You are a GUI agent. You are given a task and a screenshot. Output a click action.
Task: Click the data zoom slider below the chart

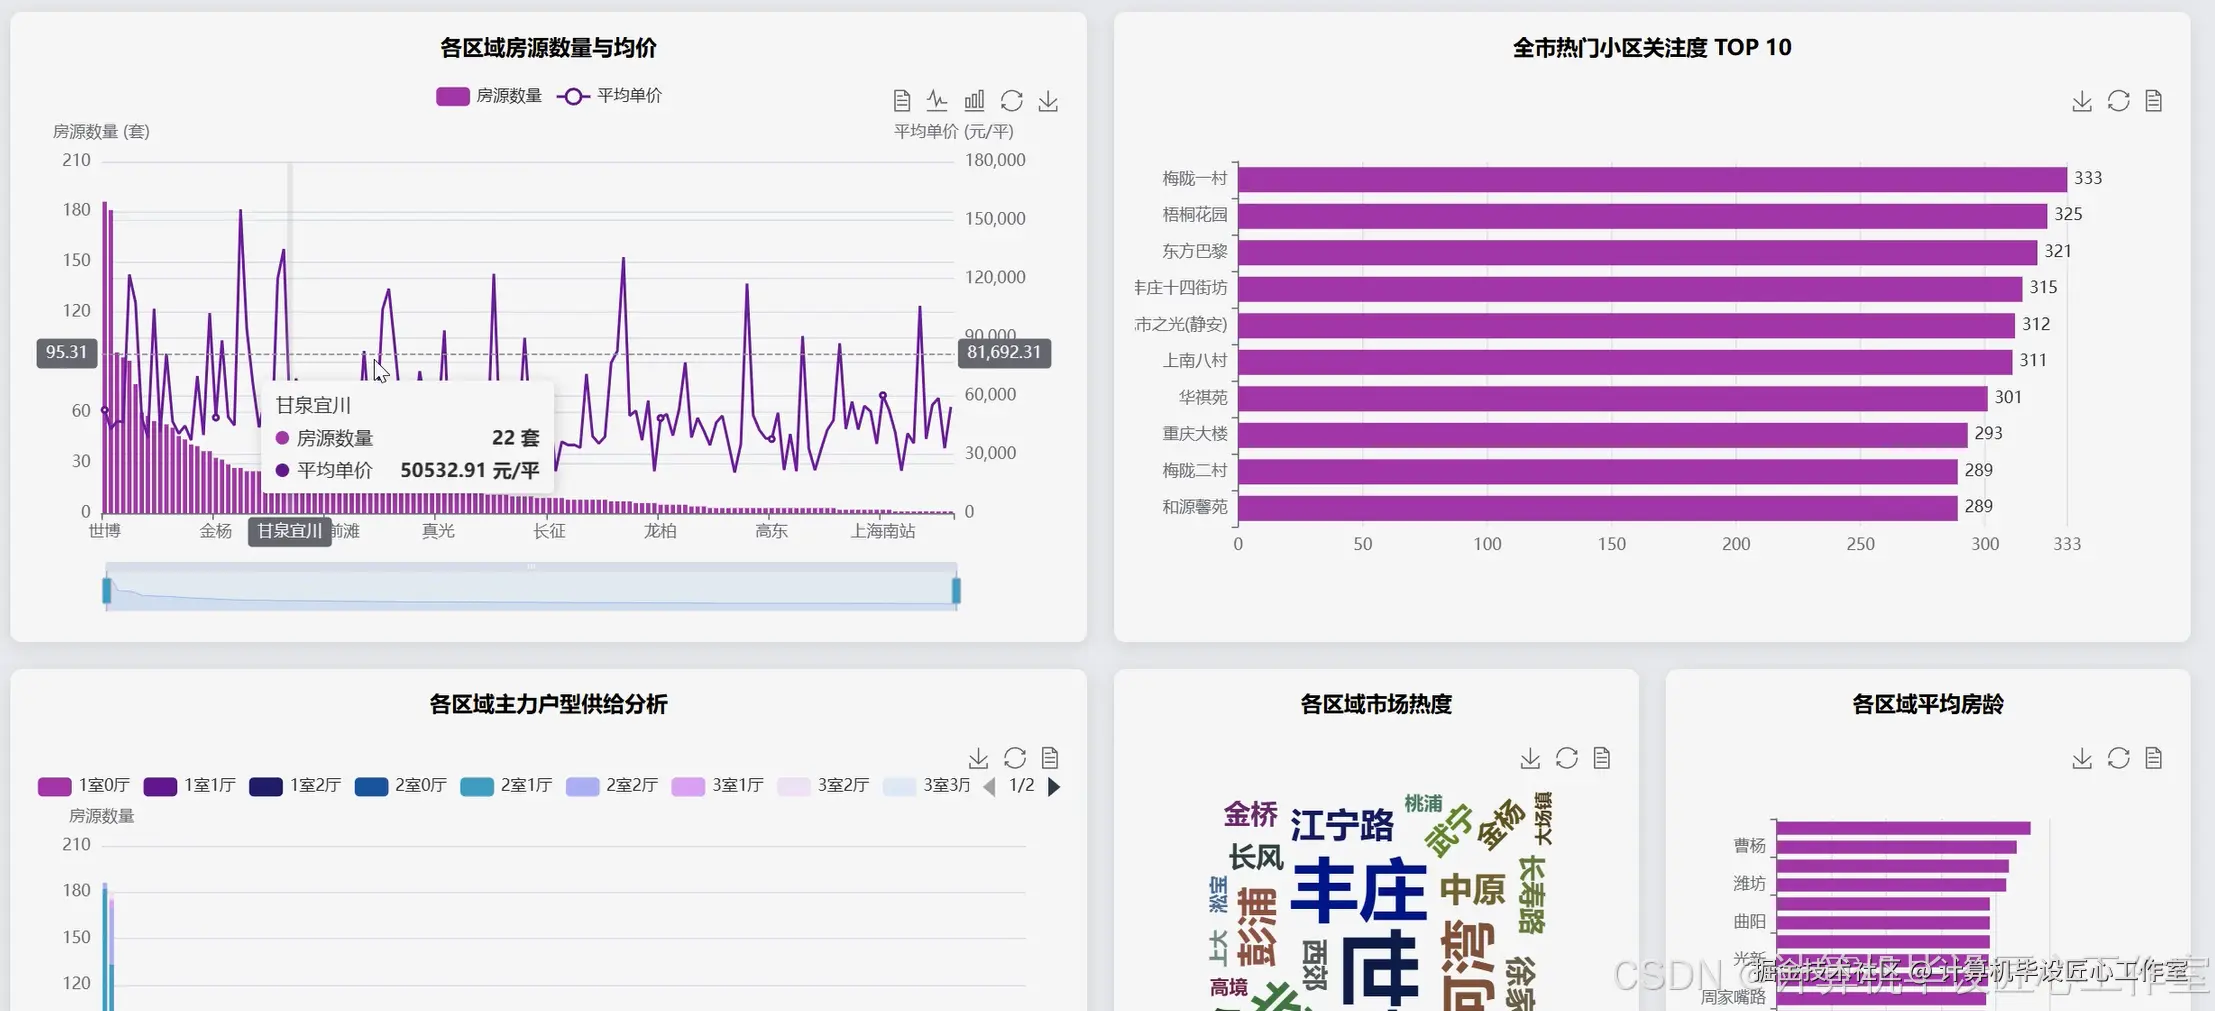coord(530,588)
